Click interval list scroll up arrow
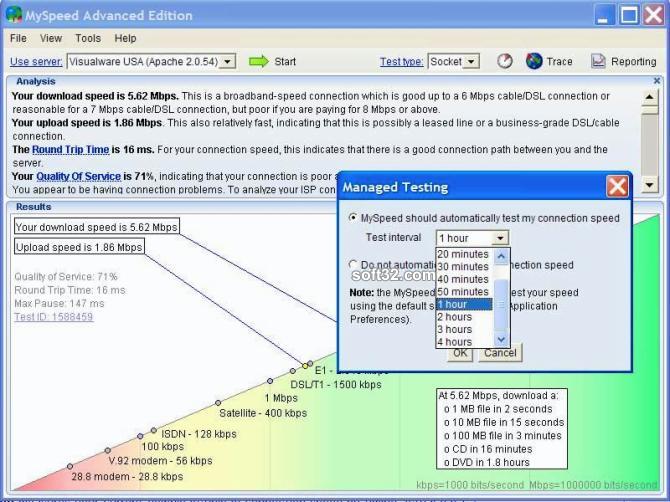Image resolution: width=670 pixels, height=502 pixels. coord(501,256)
